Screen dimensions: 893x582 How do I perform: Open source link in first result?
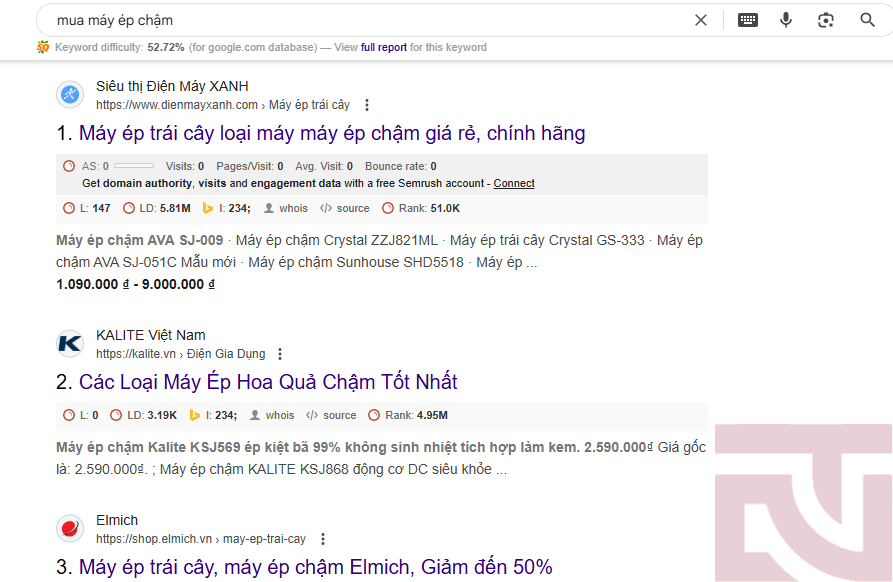point(353,208)
